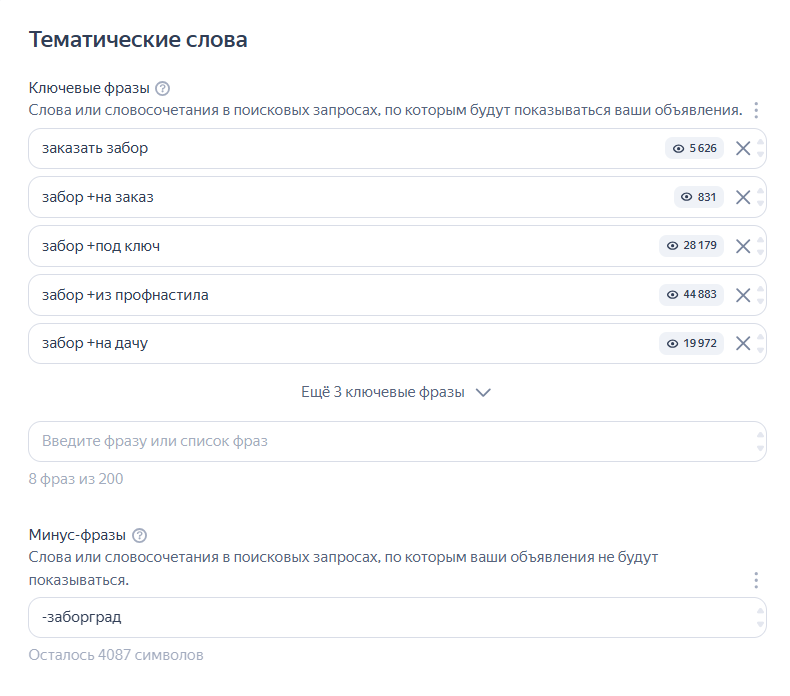Screen dimensions: 790x696
Task: Click into the minus-phrases field with '-заборград'
Action: click(390, 618)
